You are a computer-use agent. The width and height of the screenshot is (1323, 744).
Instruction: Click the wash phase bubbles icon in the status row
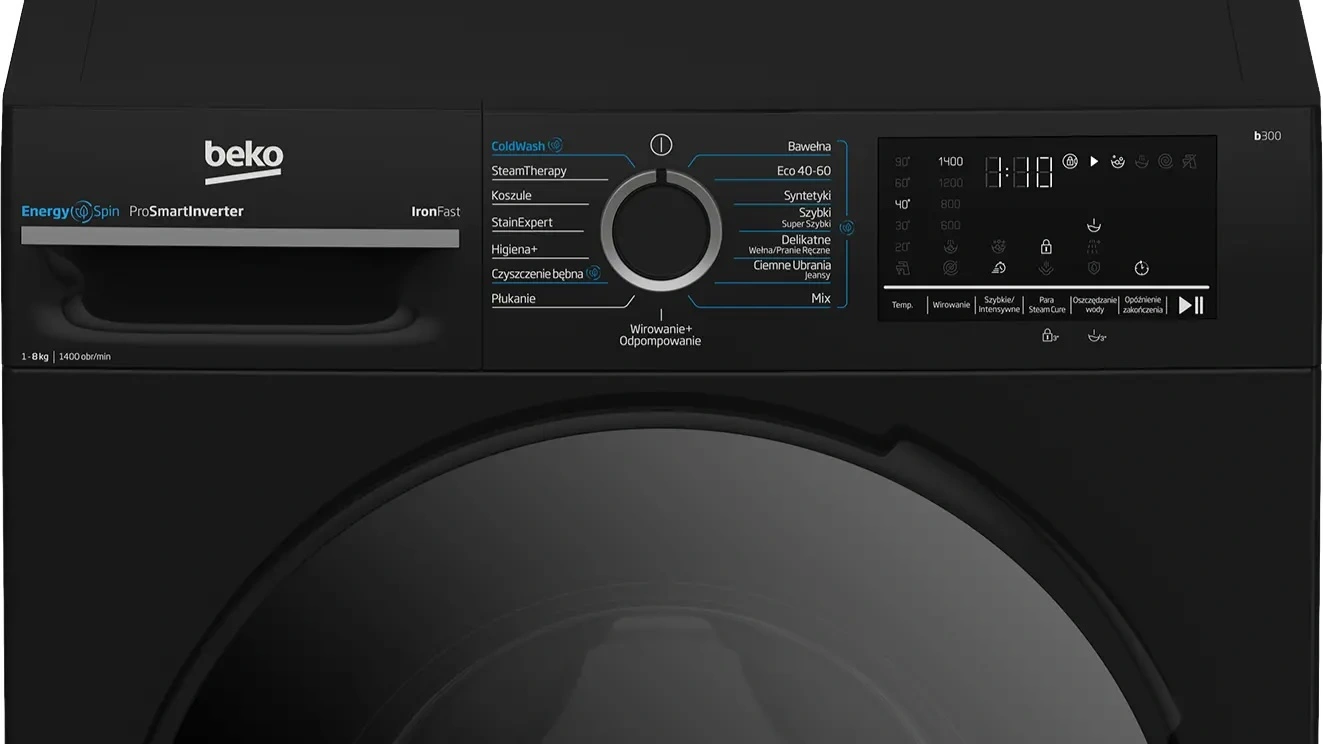(x=1118, y=161)
